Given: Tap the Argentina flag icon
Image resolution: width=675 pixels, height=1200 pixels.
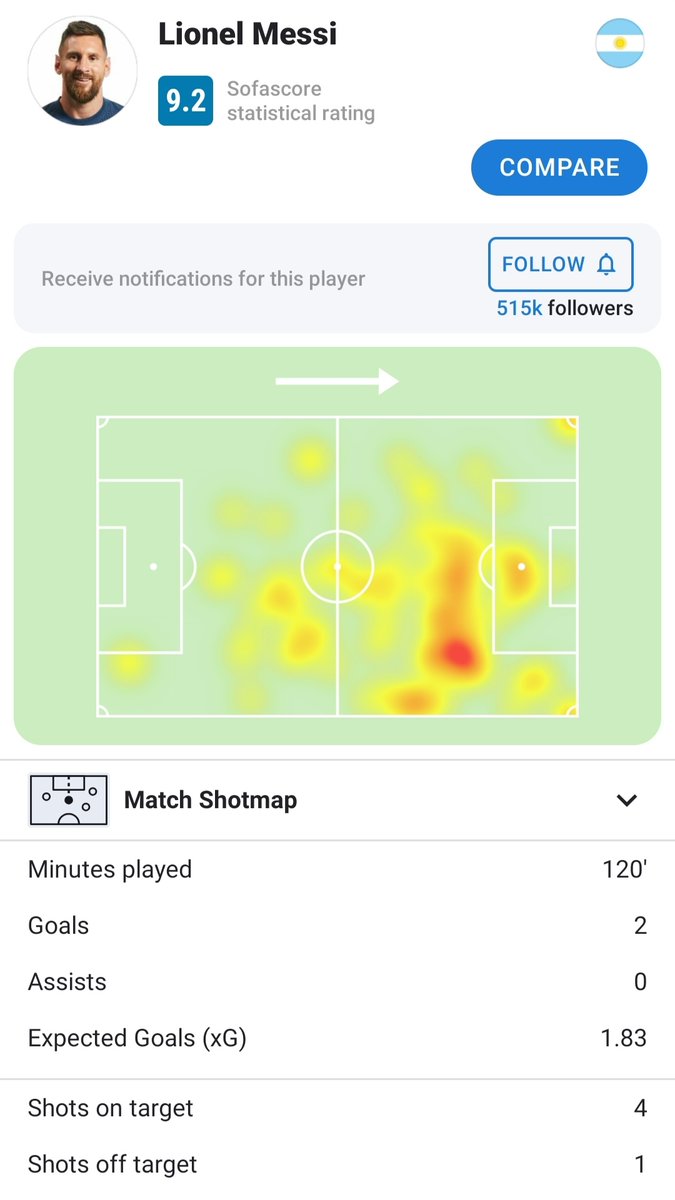Looking at the screenshot, I should point(620,44).
